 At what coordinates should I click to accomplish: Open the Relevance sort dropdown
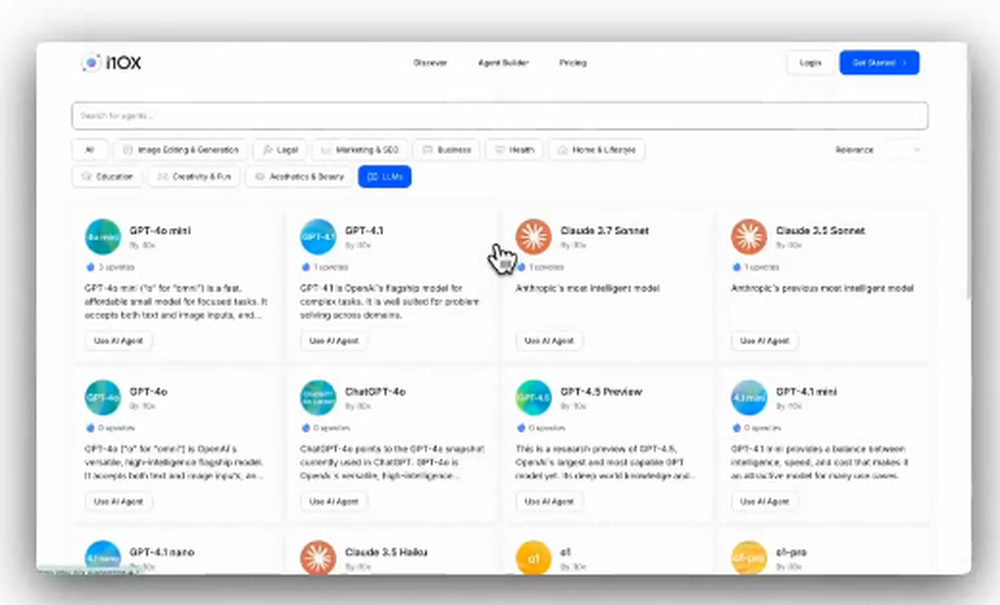[877, 150]
